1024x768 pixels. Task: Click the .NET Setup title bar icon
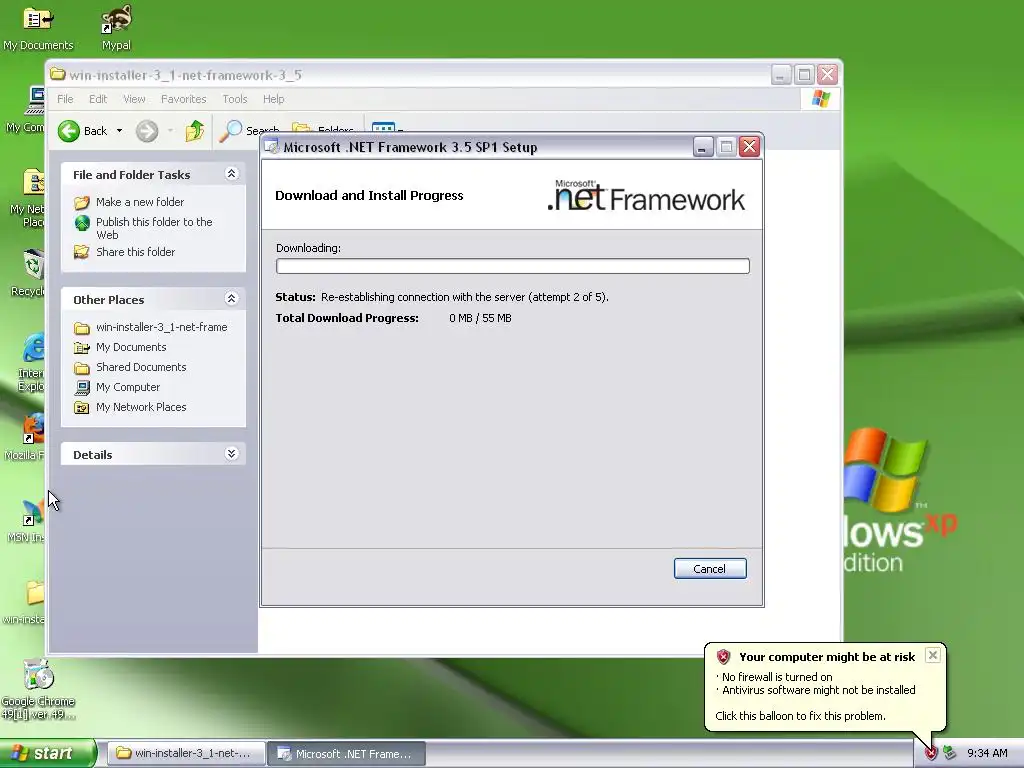click(x=272, y=147)
